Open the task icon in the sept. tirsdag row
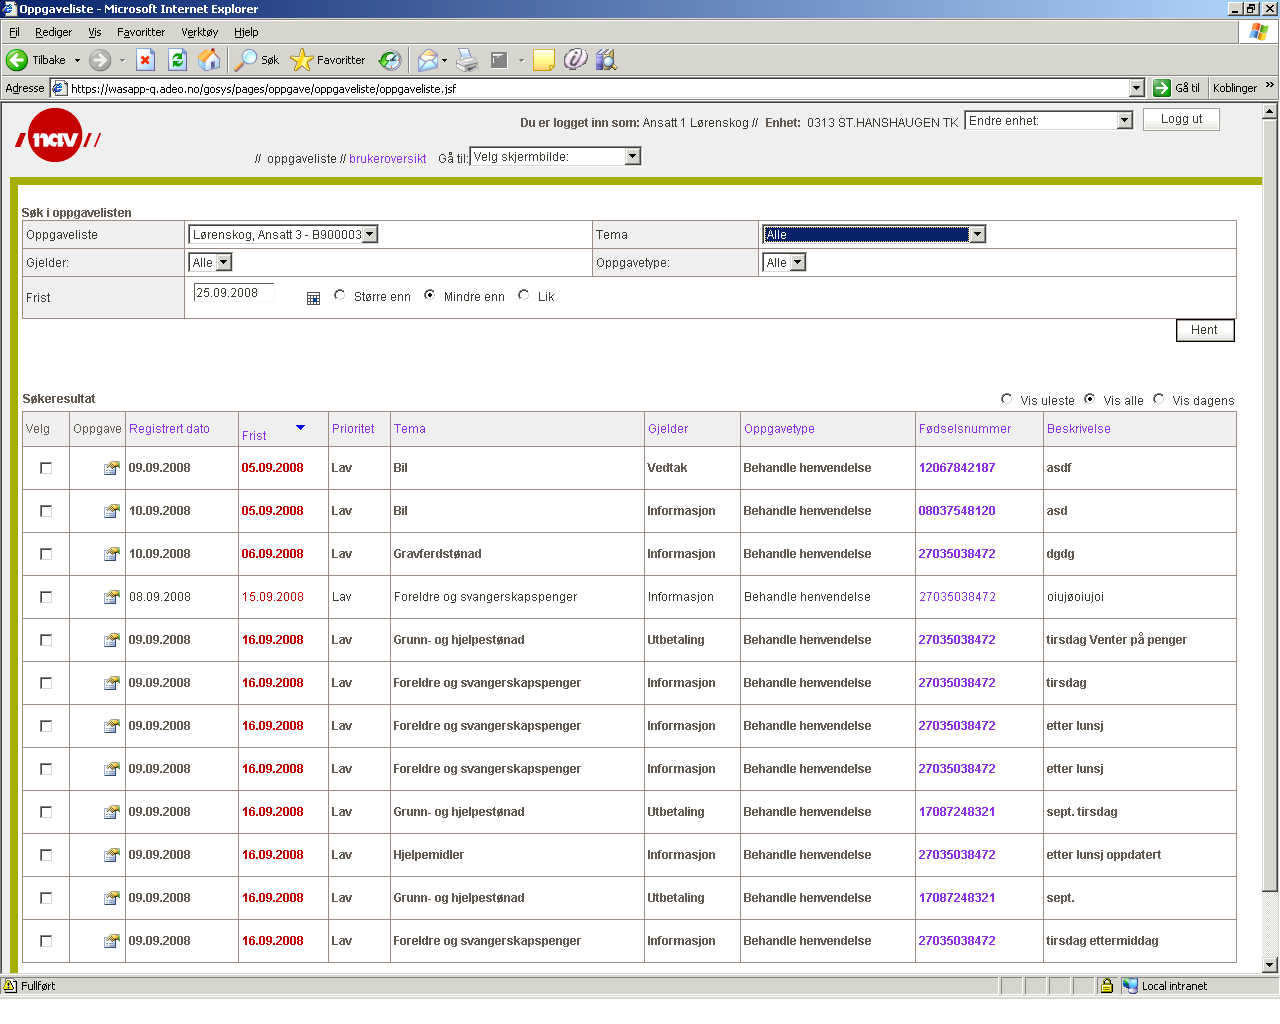This screenshot has height=1024, width=1280. click(111, 812)
